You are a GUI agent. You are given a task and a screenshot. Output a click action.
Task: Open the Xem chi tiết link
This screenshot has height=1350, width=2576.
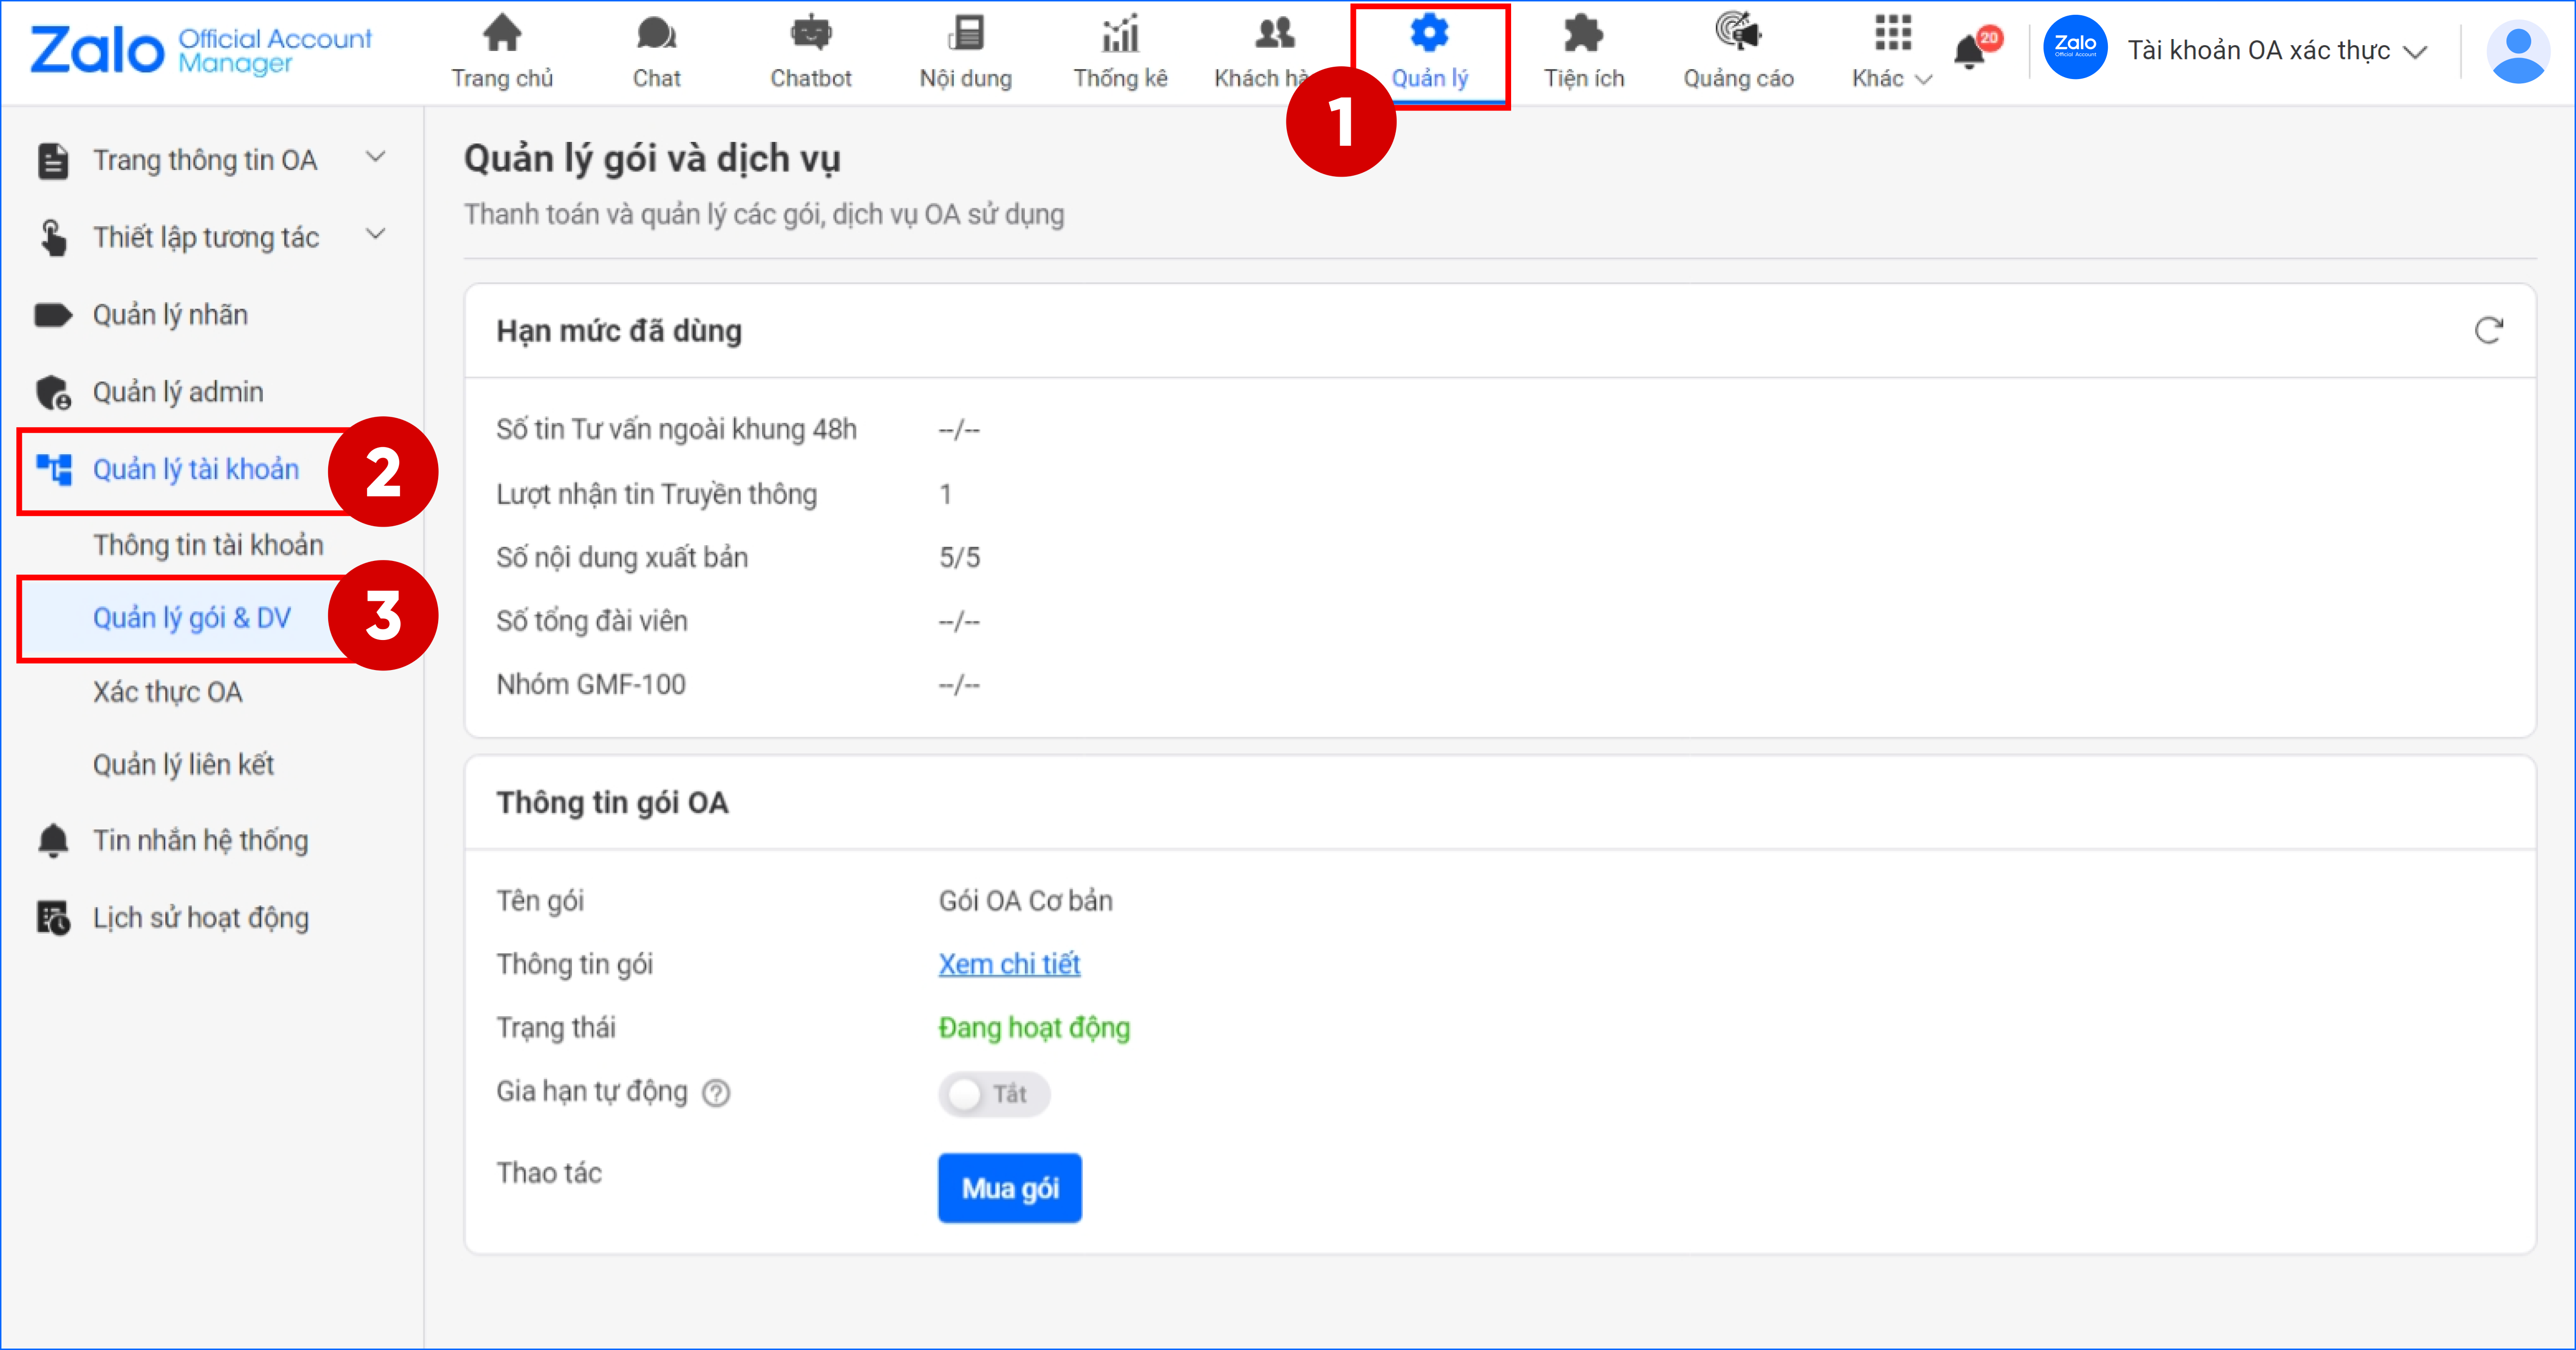pyautogui.click(x=1009, y=964)
